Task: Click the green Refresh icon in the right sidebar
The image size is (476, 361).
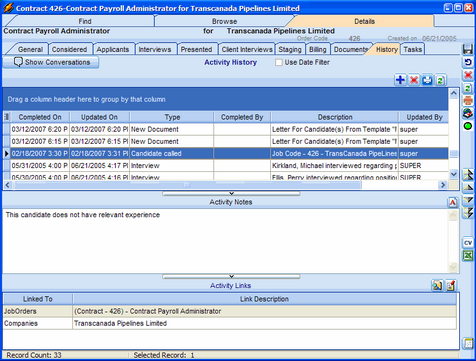Action: (x=468, y=88)
